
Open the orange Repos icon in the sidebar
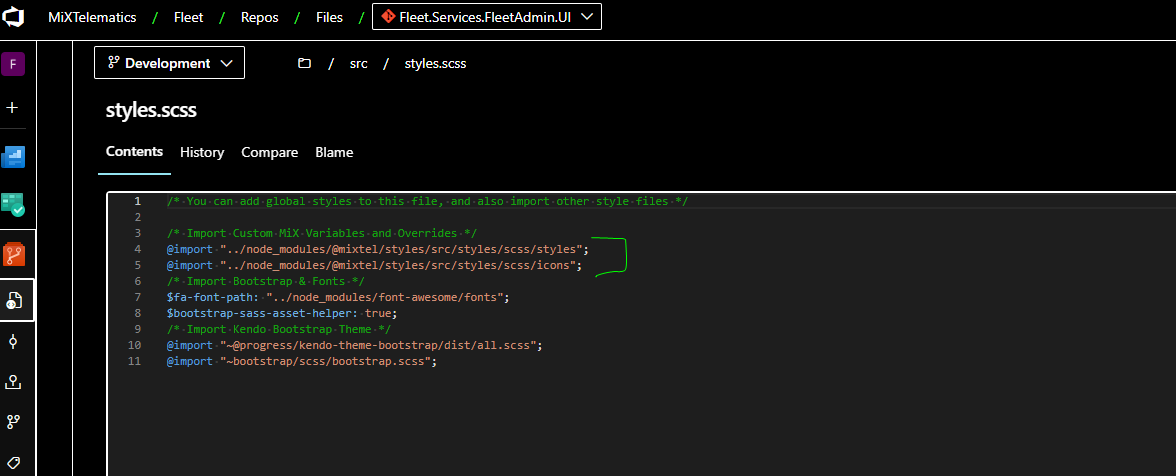click(x=14, y=254)
